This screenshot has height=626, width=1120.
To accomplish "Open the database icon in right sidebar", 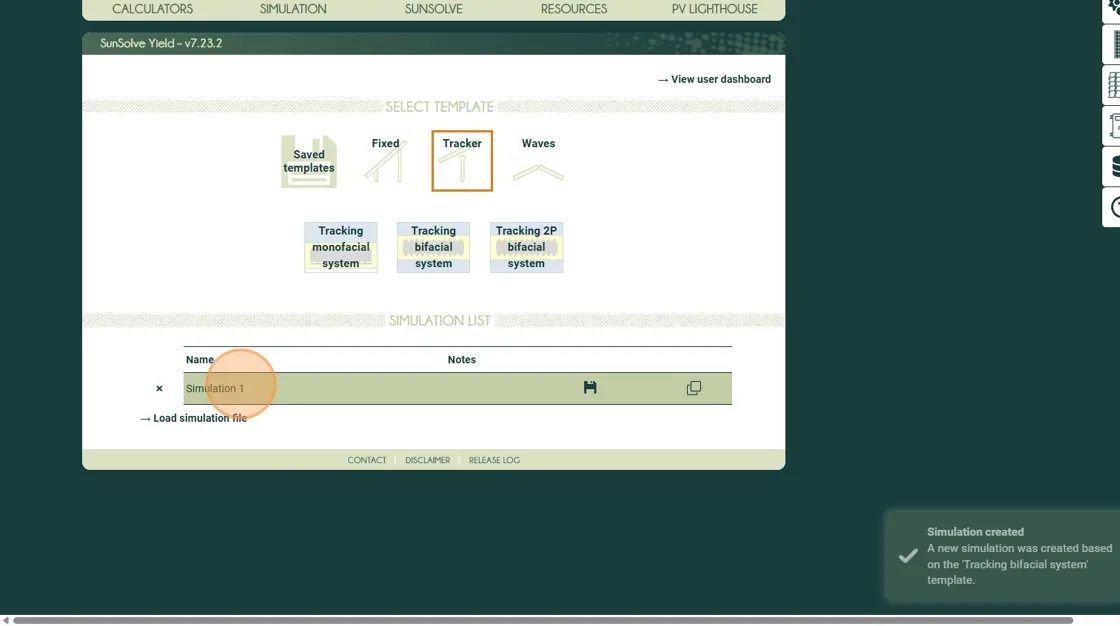I will pyautogui.click(x=1114, y=166).
